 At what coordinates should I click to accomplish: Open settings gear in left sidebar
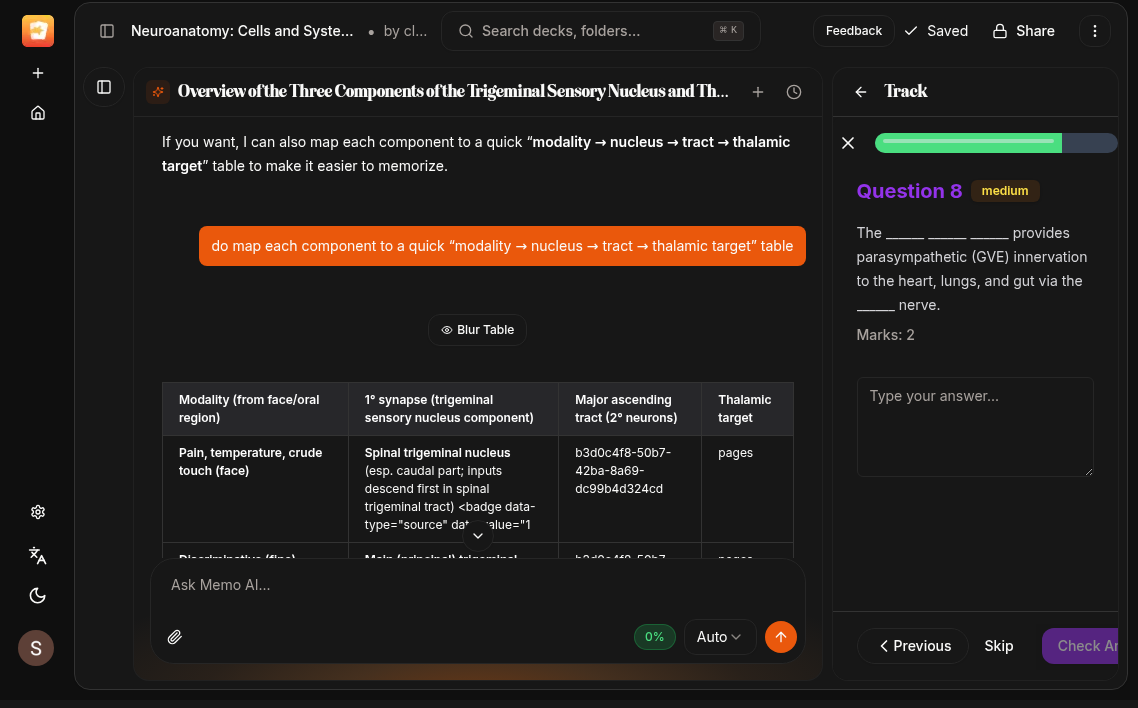tap(38, 512)
